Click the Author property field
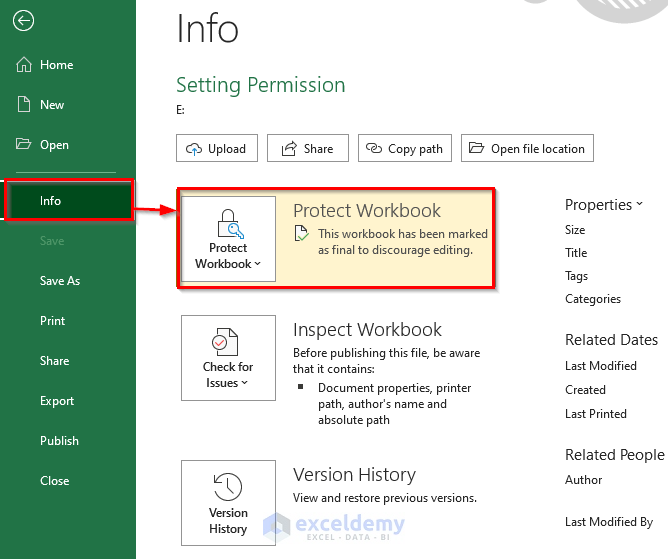Viewport: 668px width, 559px height. 584,480
